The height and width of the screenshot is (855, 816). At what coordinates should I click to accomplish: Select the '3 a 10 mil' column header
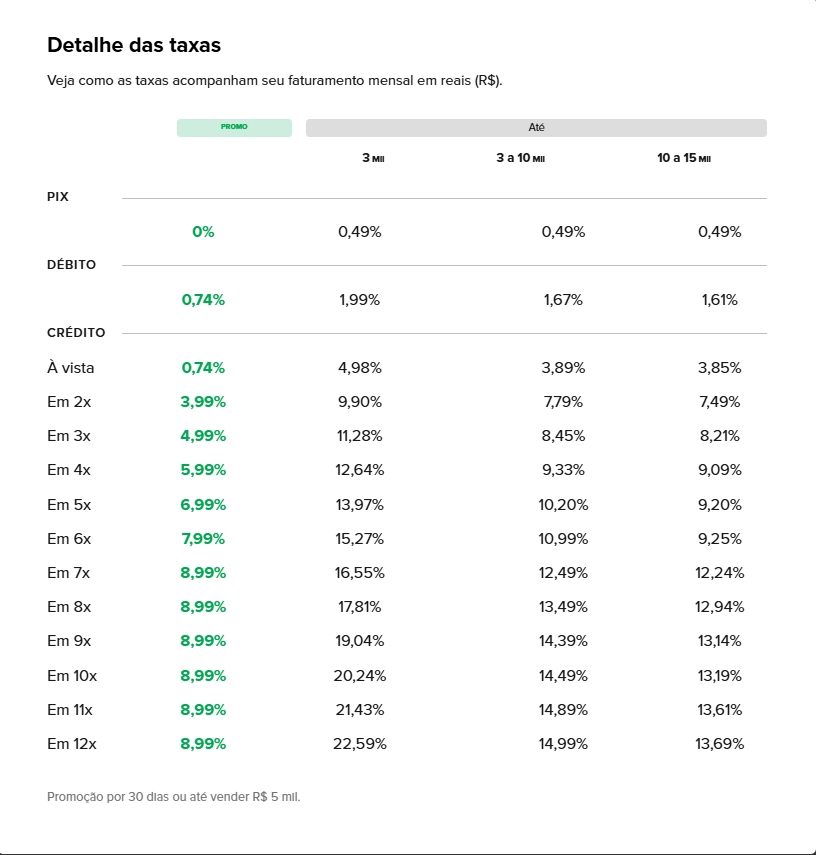[520, 159]
